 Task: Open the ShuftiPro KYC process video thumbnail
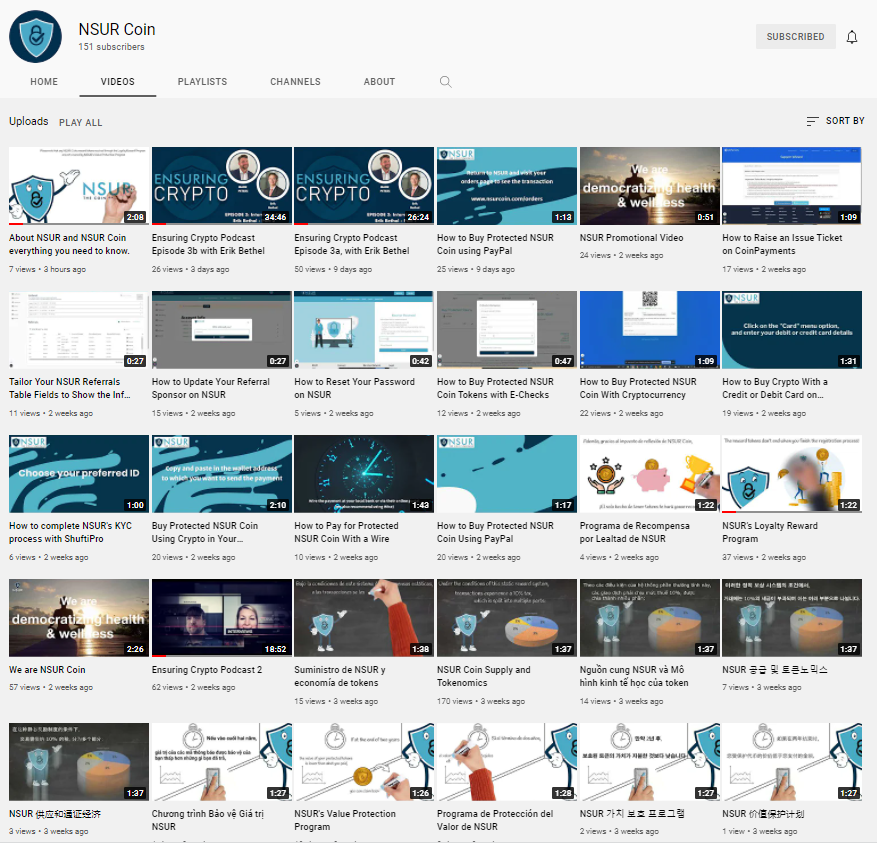[79, 474]
